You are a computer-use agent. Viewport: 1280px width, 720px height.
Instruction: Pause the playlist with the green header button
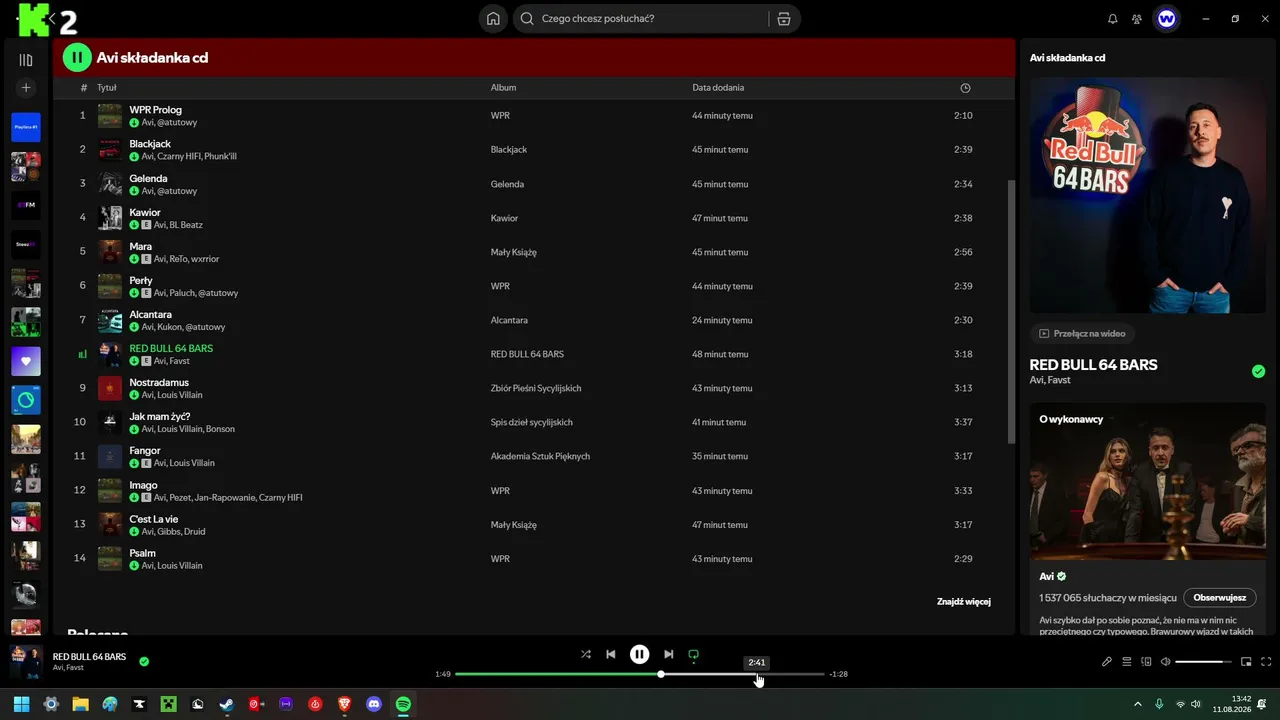[x=77, y=58]
